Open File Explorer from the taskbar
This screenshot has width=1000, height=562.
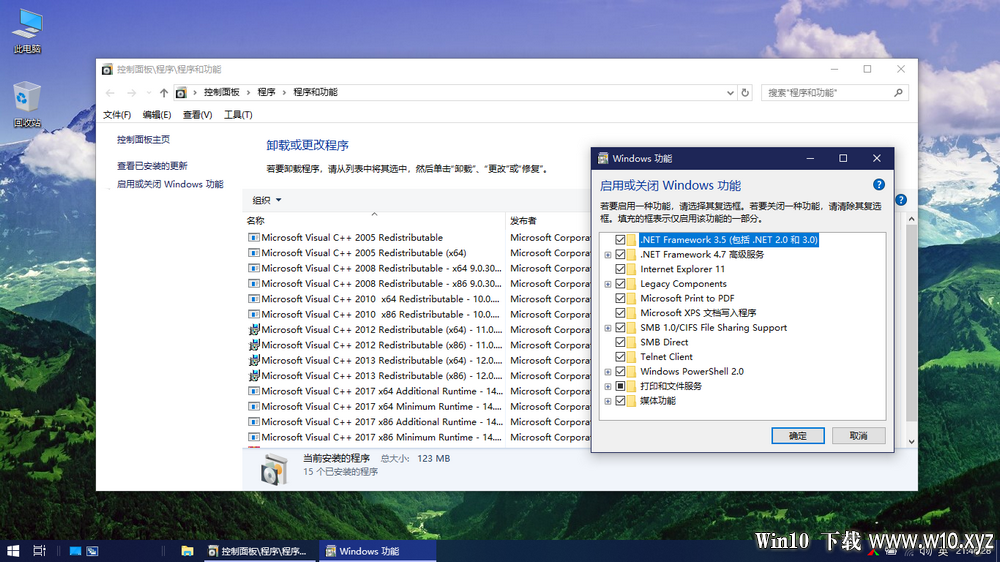187,551
